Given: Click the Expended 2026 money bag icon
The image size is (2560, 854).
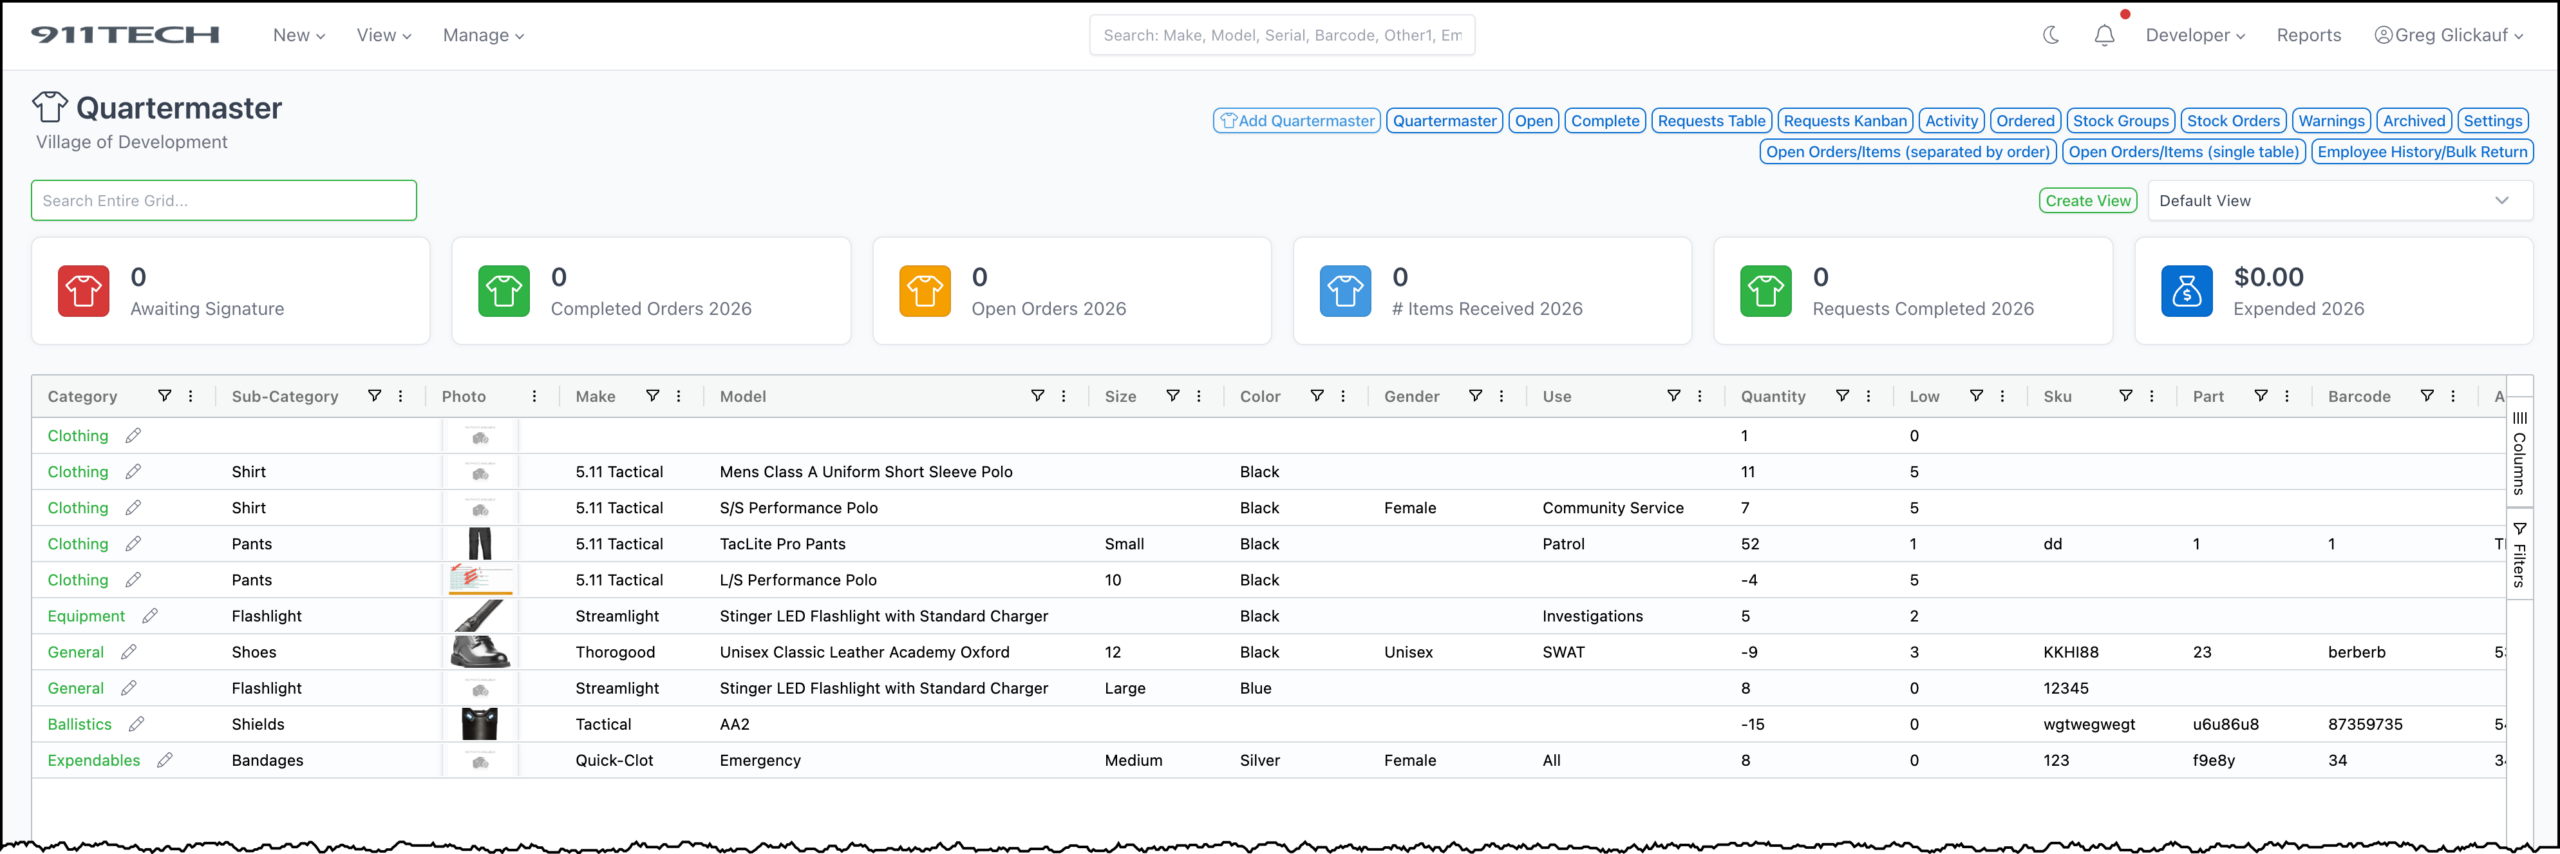Looking at the screenshot, I should pos(2186,291).
